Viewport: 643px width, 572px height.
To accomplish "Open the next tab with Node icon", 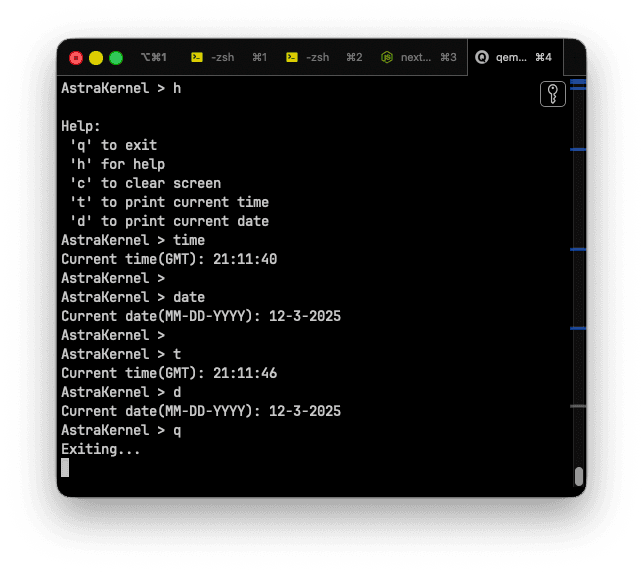I will pyautogui.click(x=419, y=57).
